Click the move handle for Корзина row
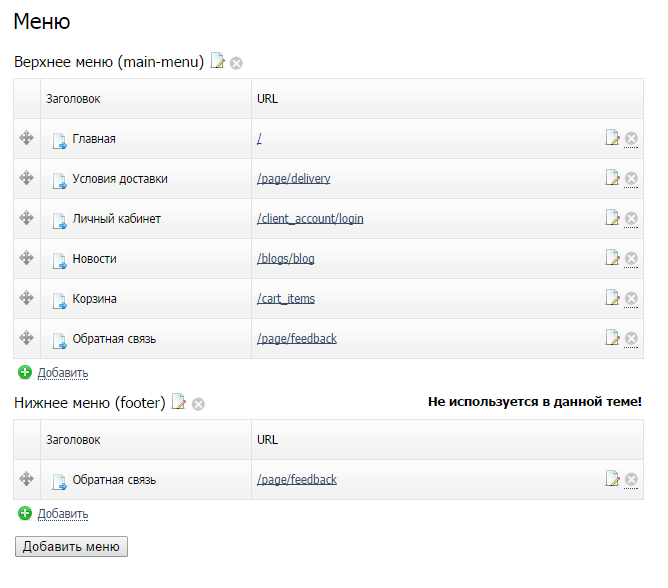This screenshot has height=588, width=668. click(26, 297)
